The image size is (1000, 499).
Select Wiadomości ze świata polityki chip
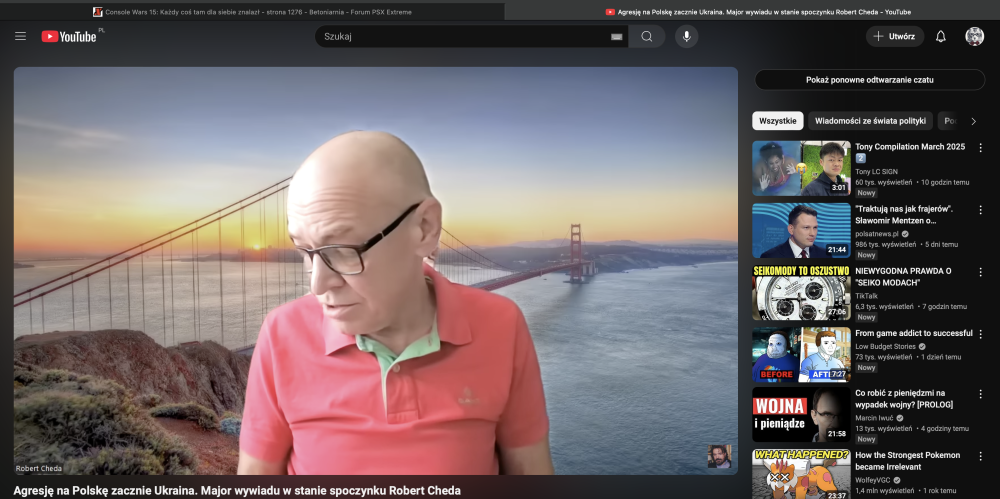(x=870, y=121)
